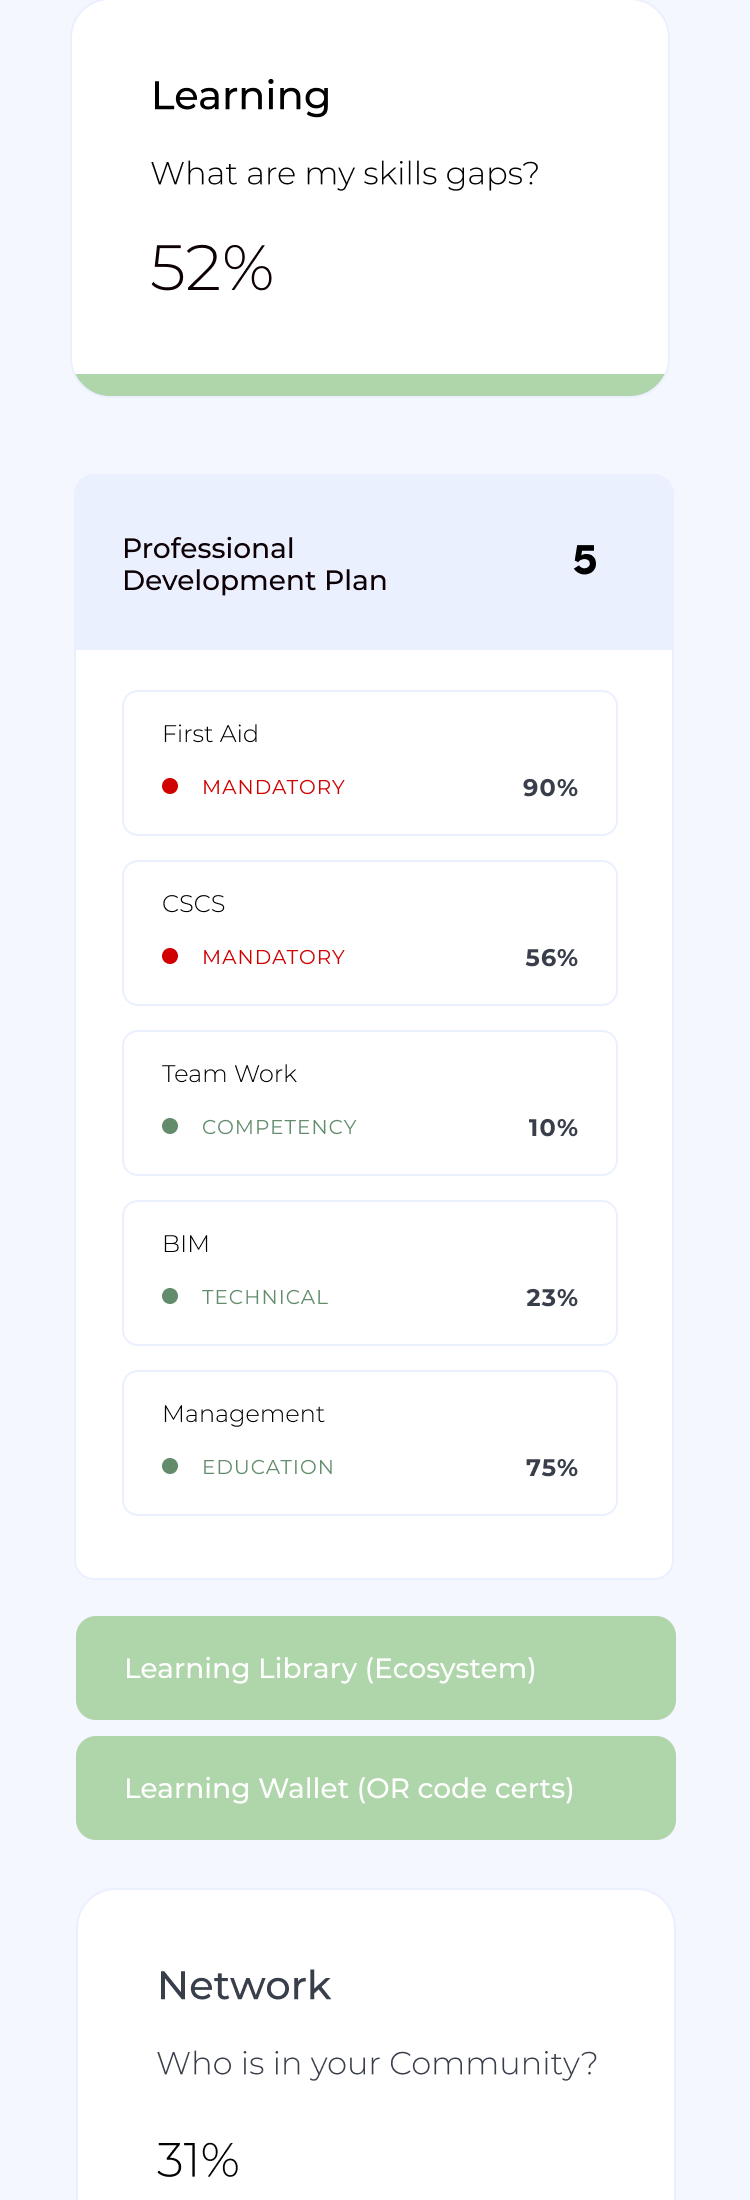Click the green progress bar under Learning card

coord(370,385)
